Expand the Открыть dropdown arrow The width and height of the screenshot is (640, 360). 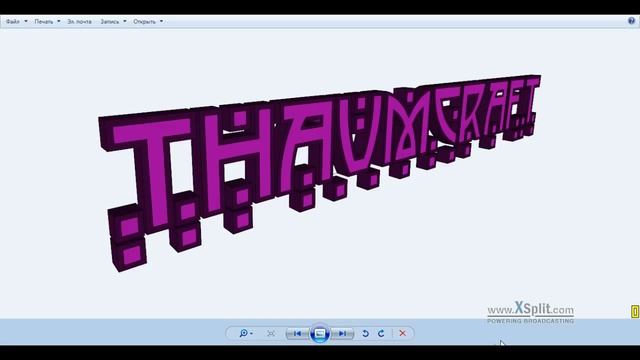(x=162, y=22)
